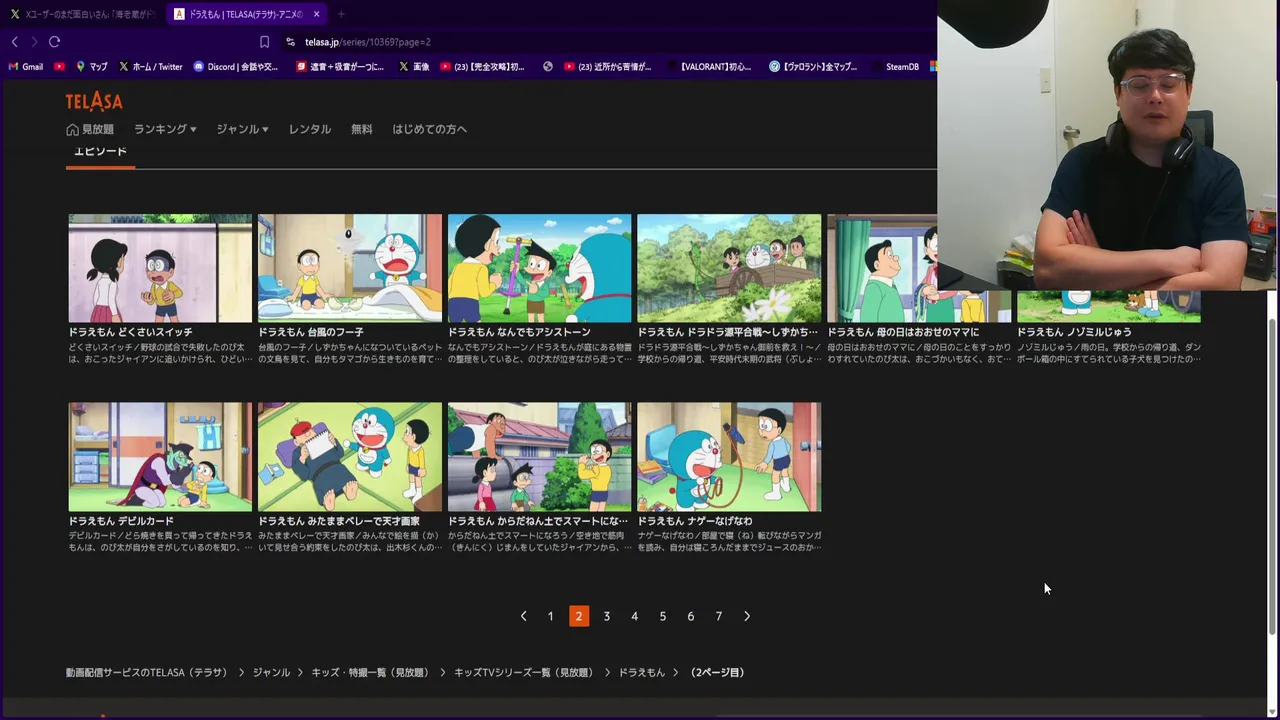
Task: Reload the page with refresh icon
Action: pyautogui.click(x=54, y=42)
